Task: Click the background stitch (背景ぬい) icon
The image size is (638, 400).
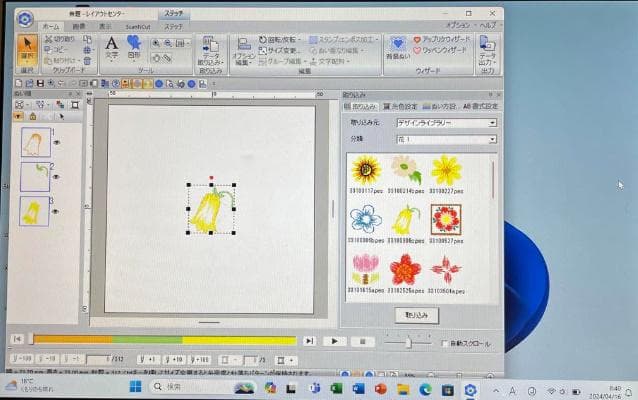Action: pyautogui.click(x=398, y=48)
